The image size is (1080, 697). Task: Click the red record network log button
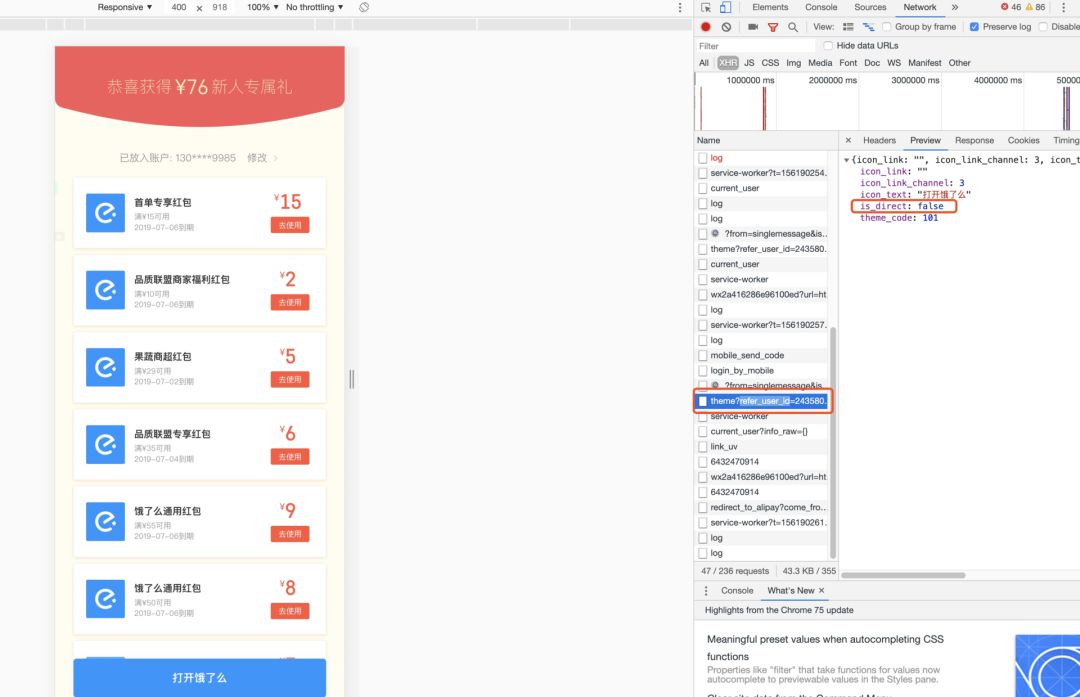[705, 27]
